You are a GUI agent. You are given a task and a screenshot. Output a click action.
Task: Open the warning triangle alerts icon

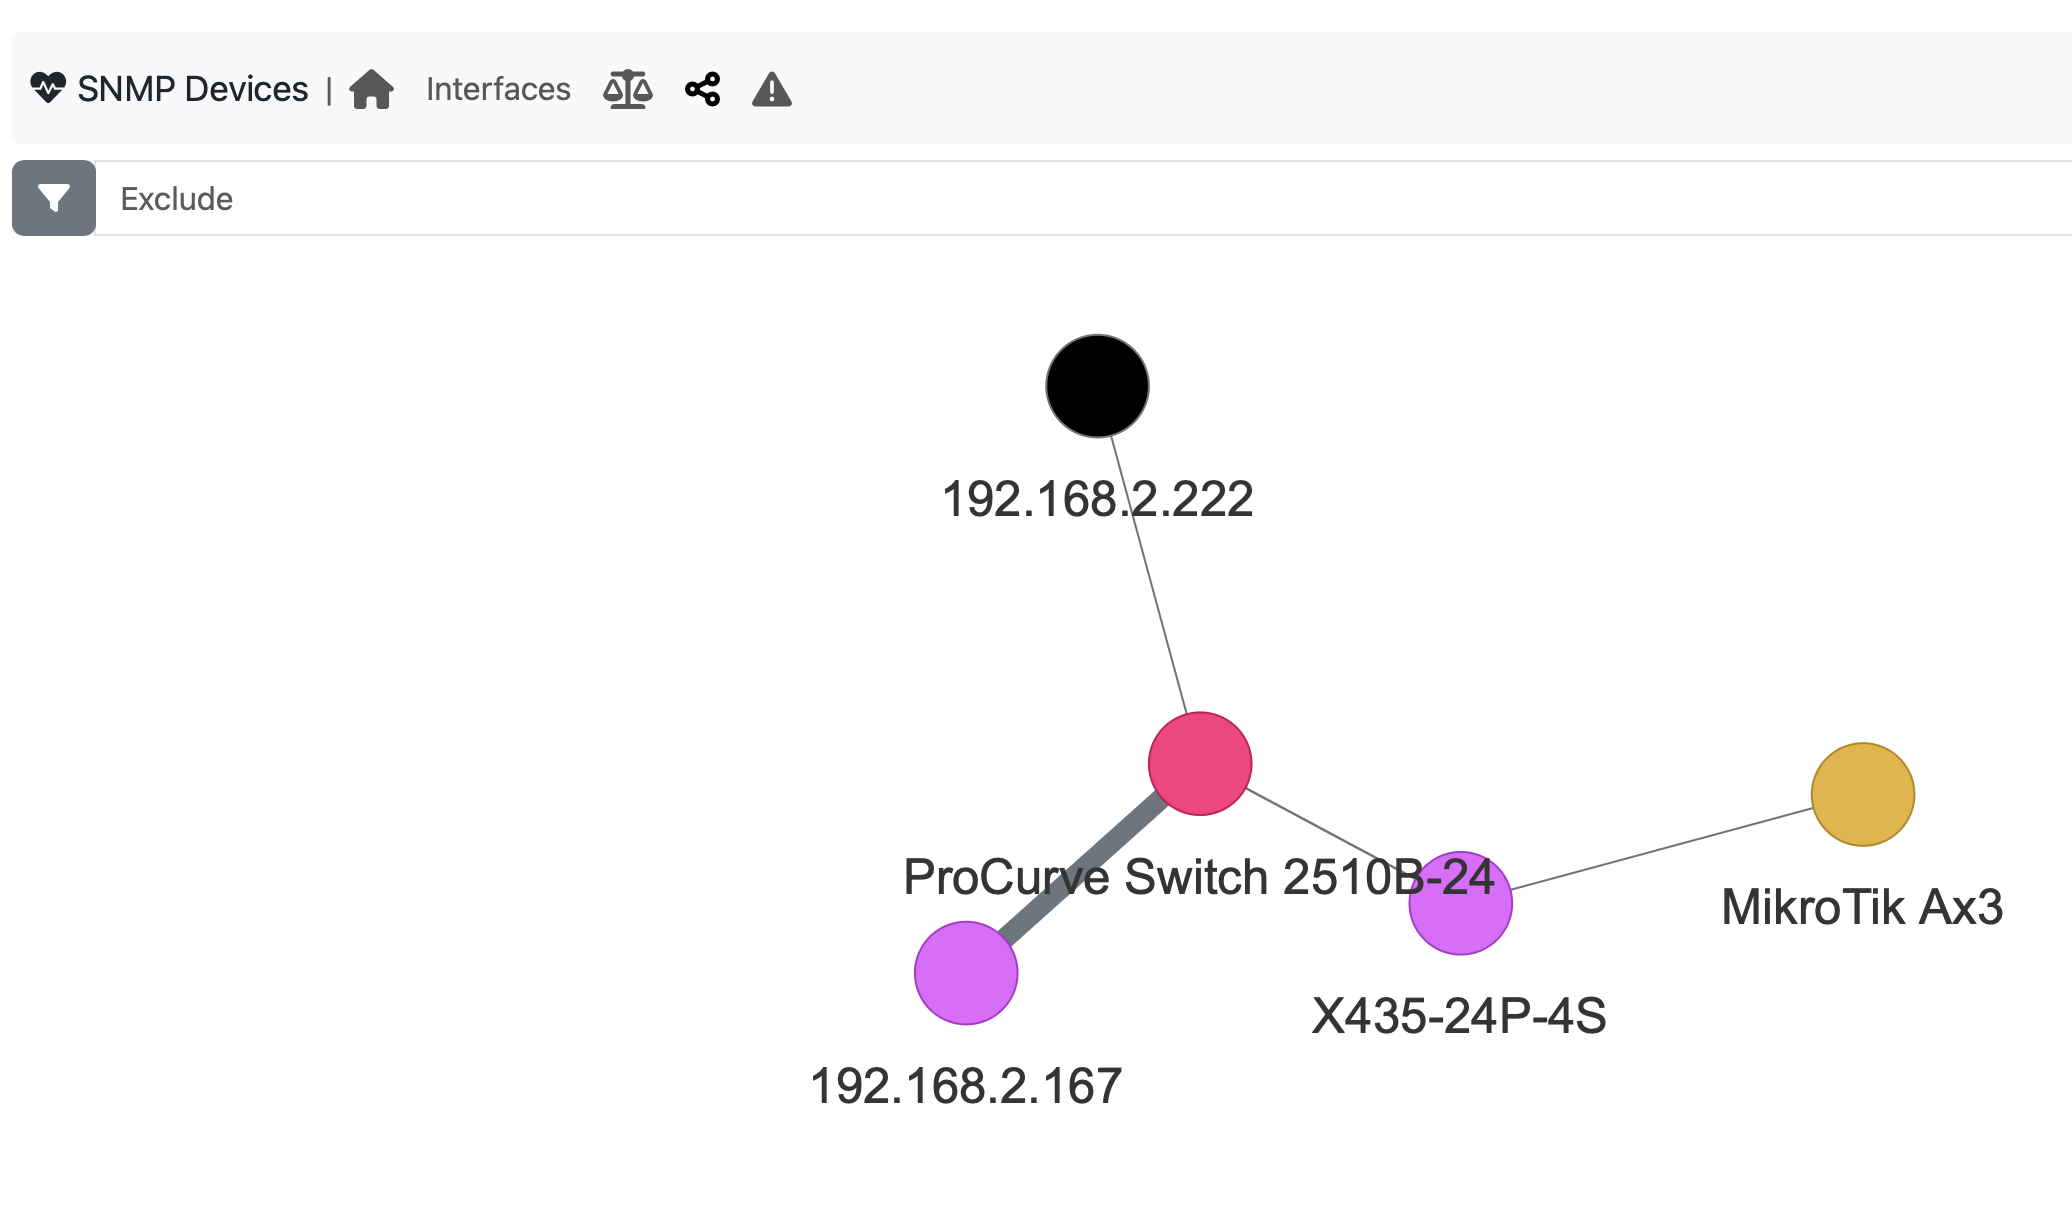pos(772,89)
